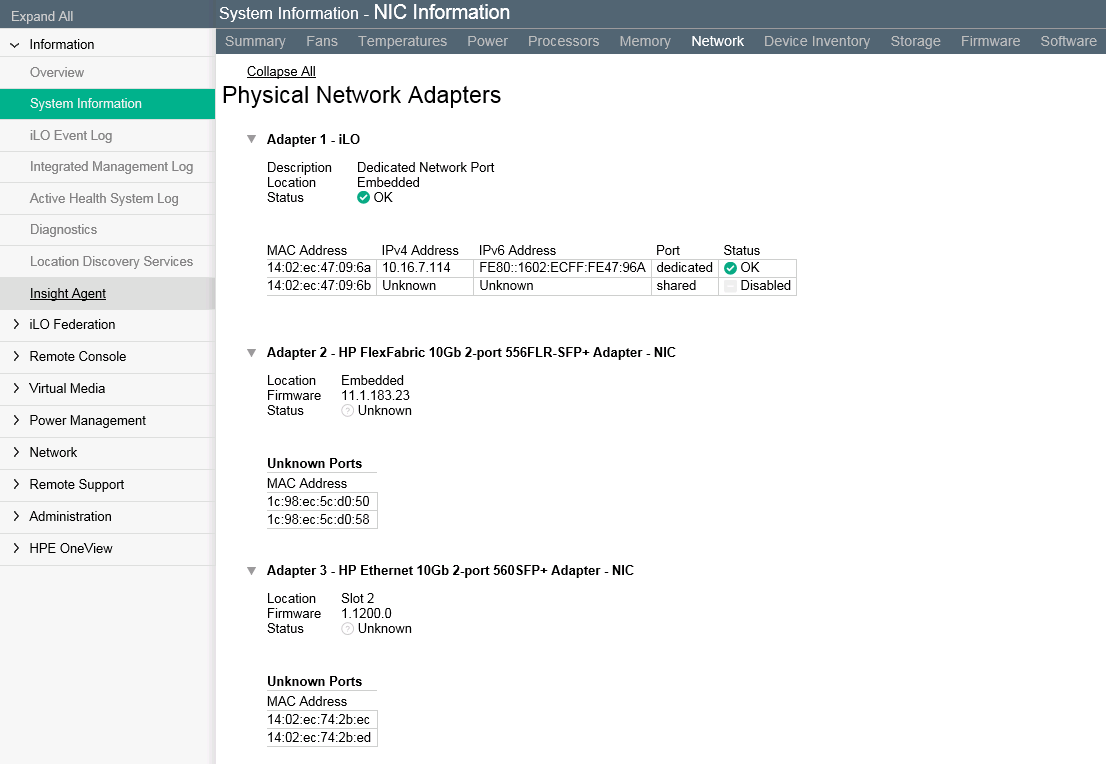Open Virtual Media menu label
Screen dimensions: 1106x764
pyautogui.click(x=67, y=388)
